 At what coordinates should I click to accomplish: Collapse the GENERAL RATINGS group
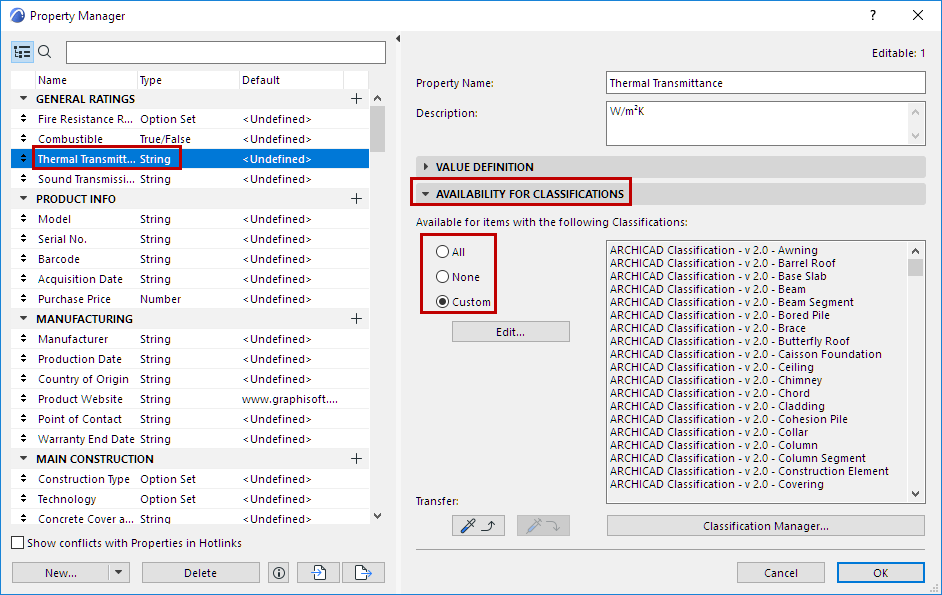[23, 98]
